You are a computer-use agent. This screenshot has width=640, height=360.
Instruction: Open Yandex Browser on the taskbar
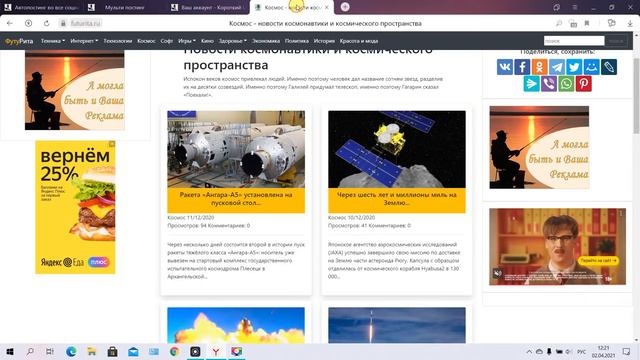point(216,351)
